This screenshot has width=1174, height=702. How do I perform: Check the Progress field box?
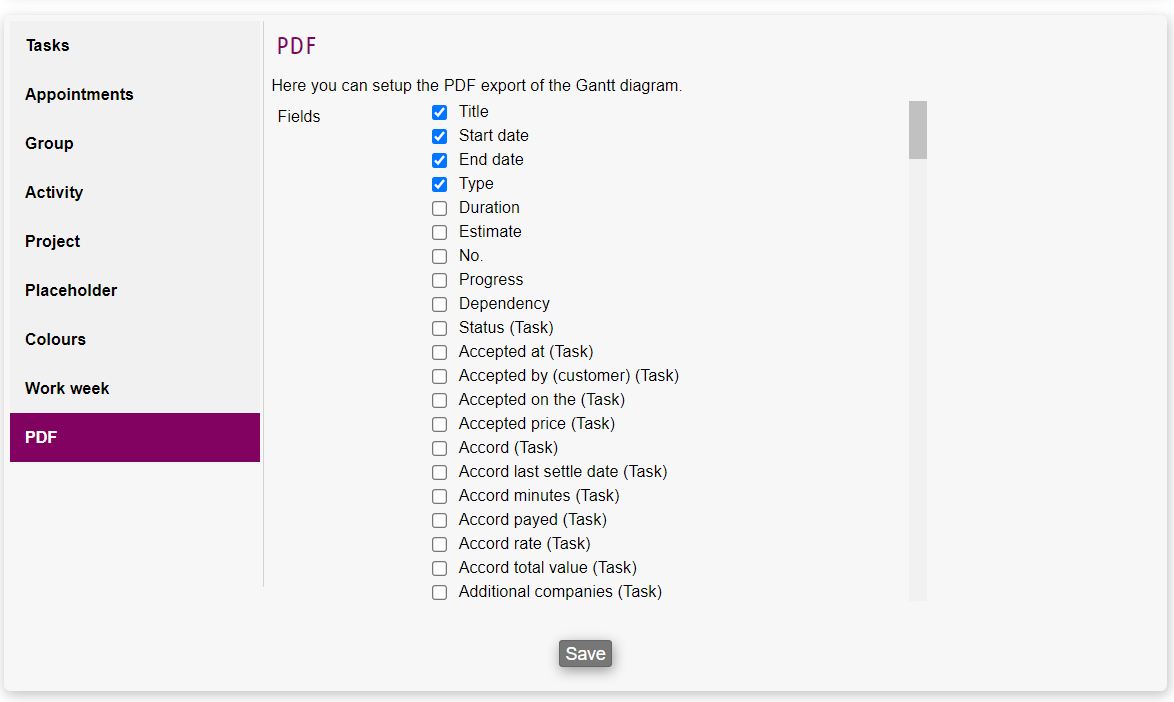click(x=439, y=281)
